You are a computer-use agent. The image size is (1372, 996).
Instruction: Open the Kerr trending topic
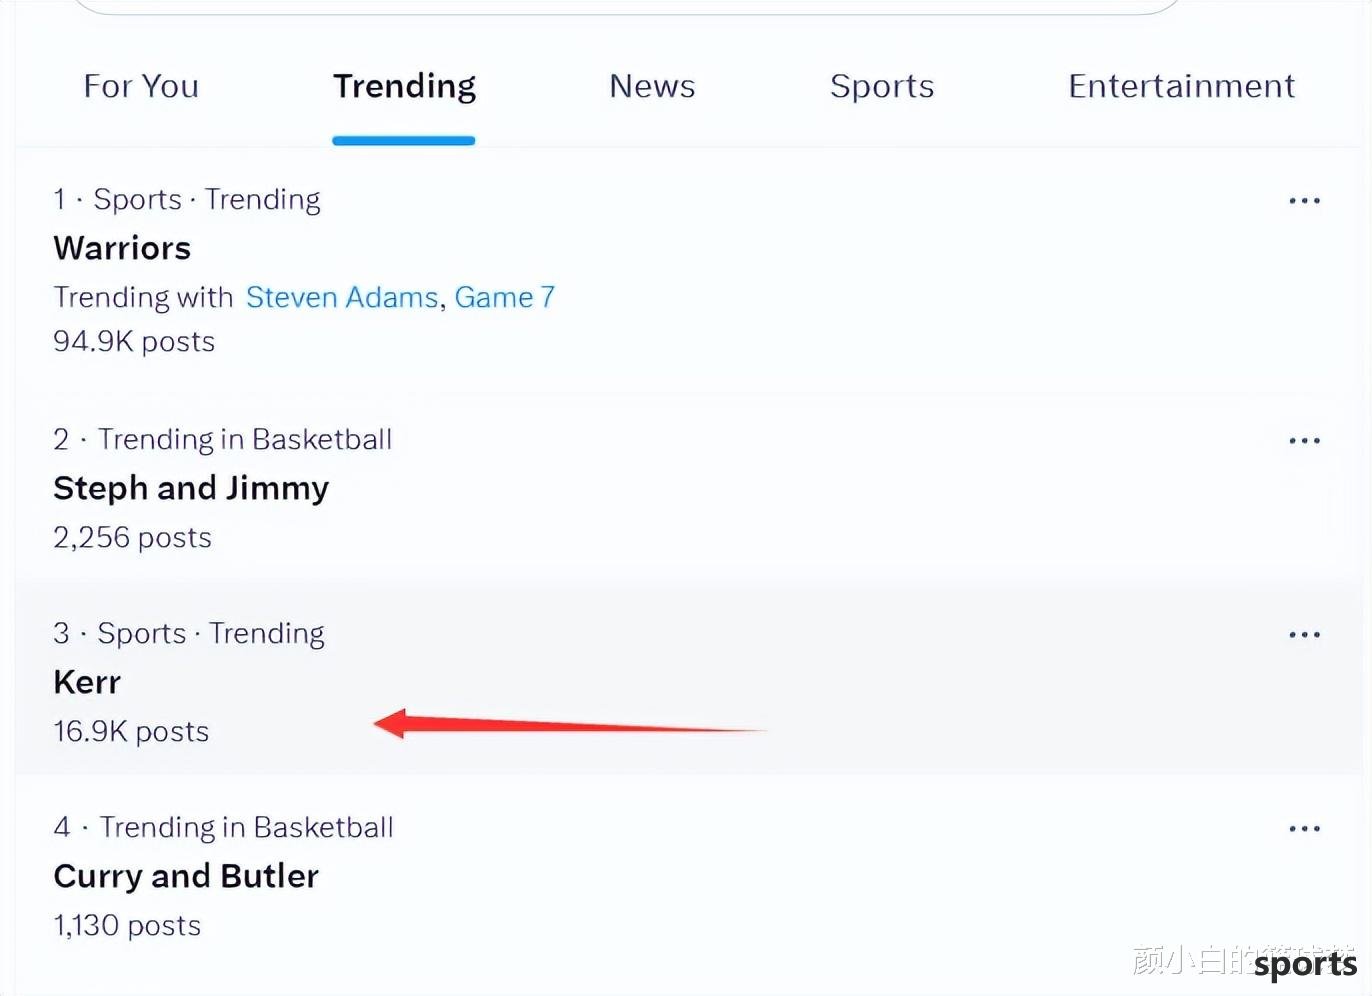pos(87,682)
